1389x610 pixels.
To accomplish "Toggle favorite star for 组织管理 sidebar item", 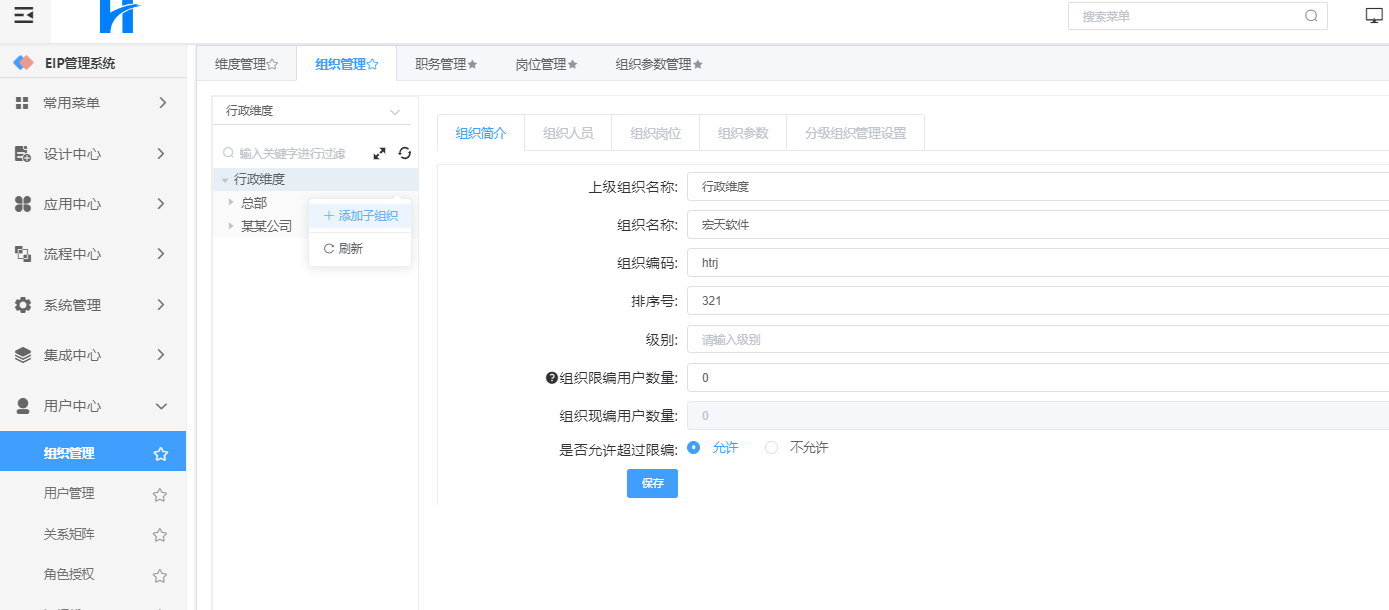I will tap(160, 454).
